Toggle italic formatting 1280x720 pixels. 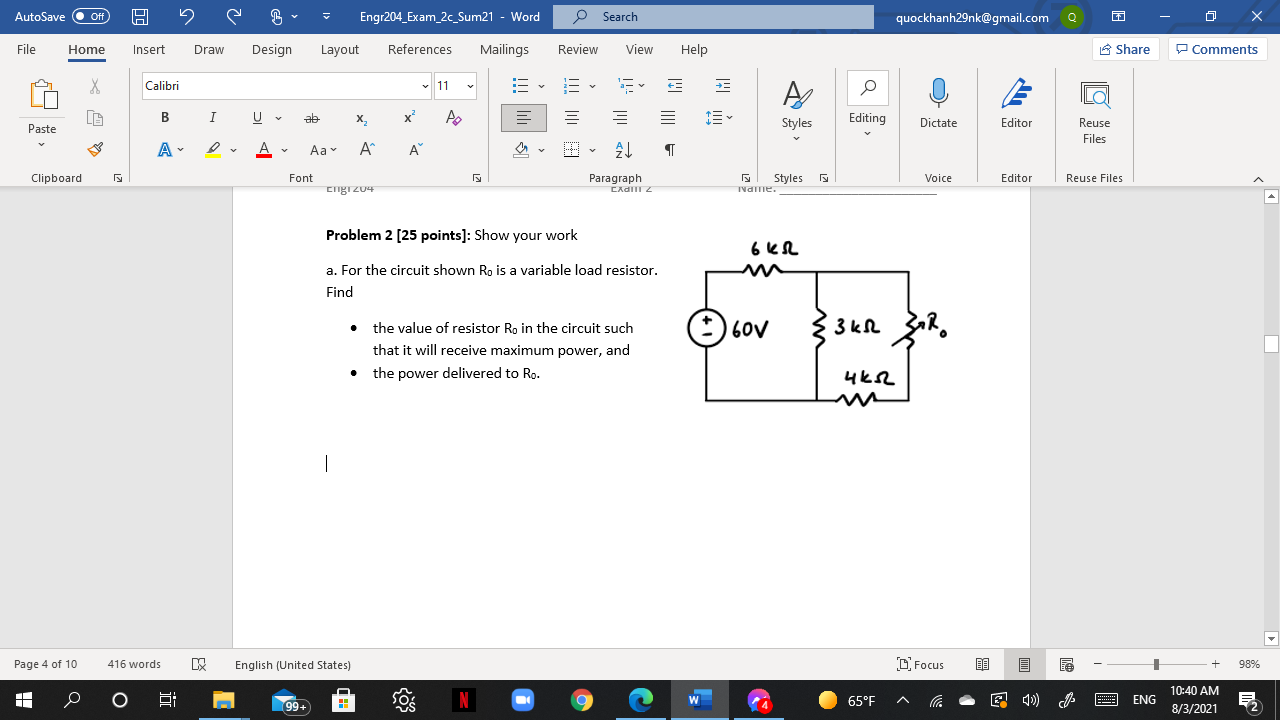coord(212,117)
